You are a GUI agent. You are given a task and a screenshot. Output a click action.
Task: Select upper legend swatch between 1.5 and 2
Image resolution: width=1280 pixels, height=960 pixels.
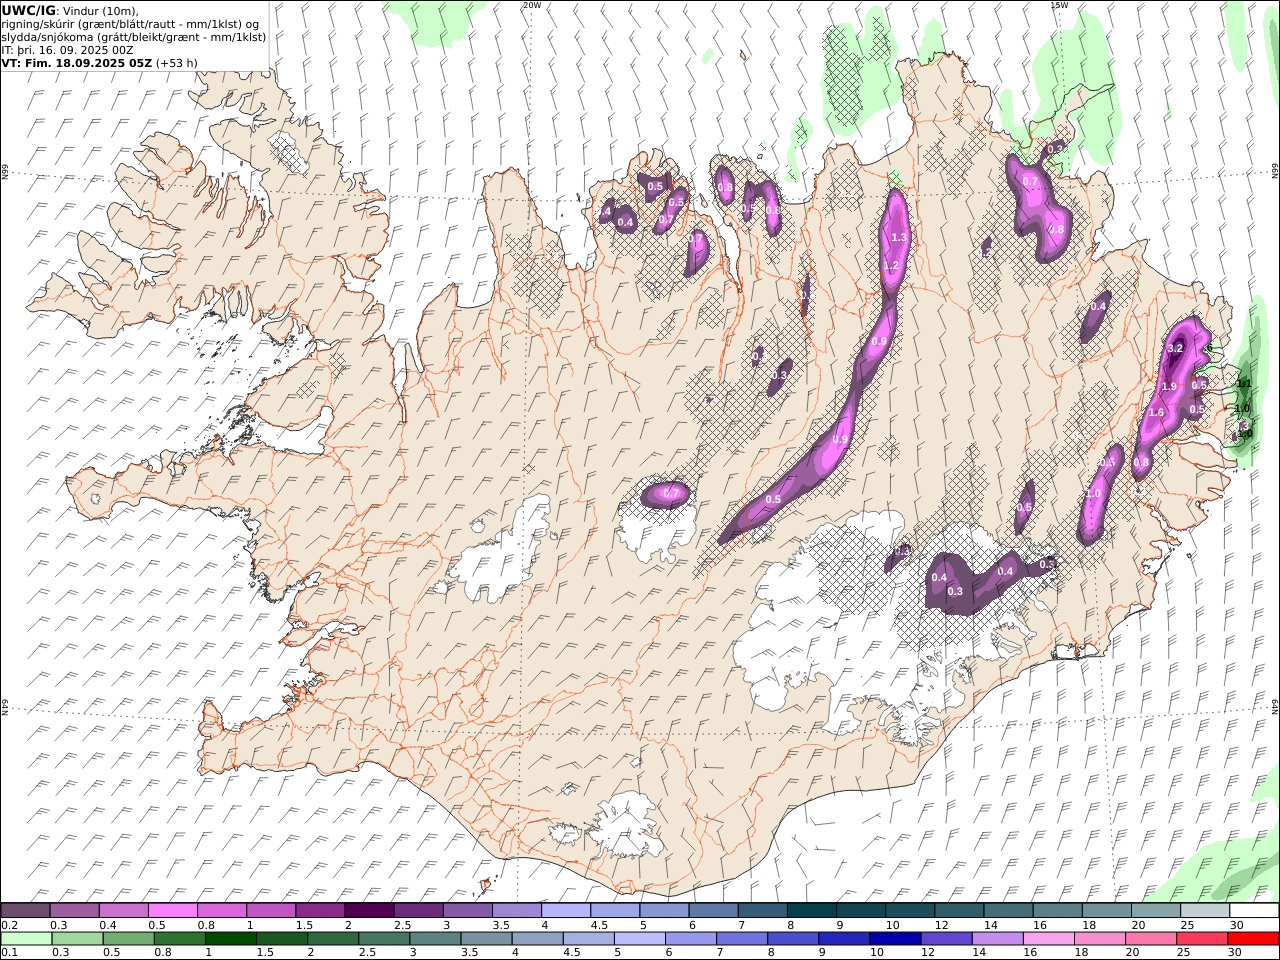point(319,910)
